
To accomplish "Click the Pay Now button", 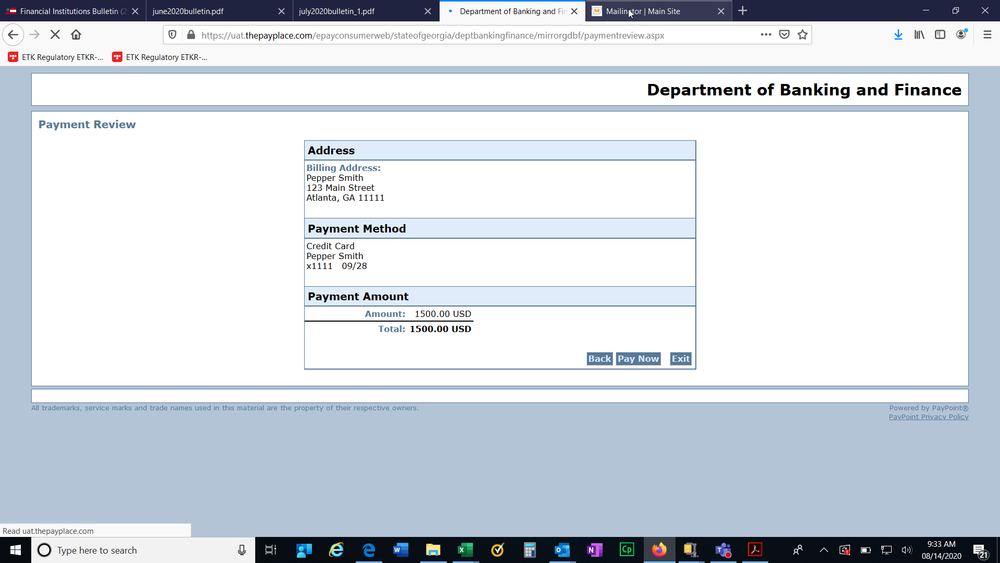I will coord(638,359).
